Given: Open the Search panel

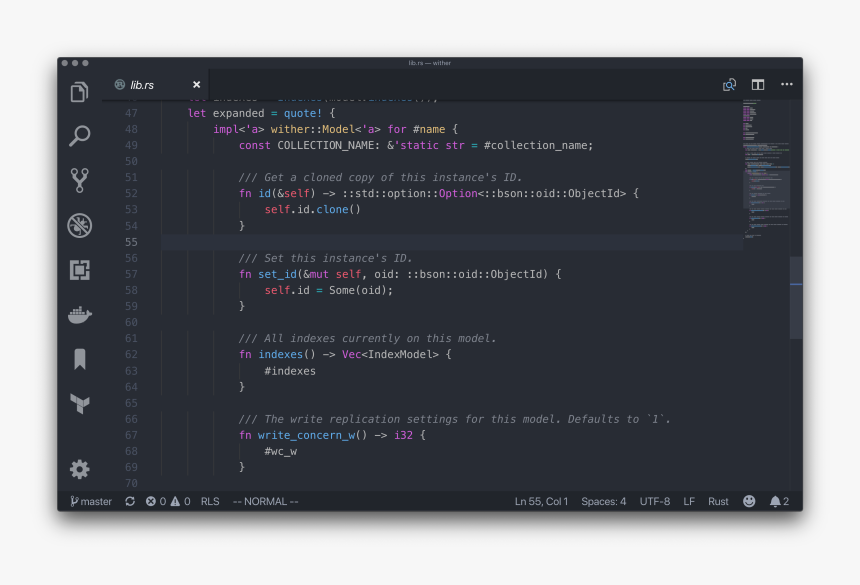Looking at the screenshot, I should (x=80, y=136).
